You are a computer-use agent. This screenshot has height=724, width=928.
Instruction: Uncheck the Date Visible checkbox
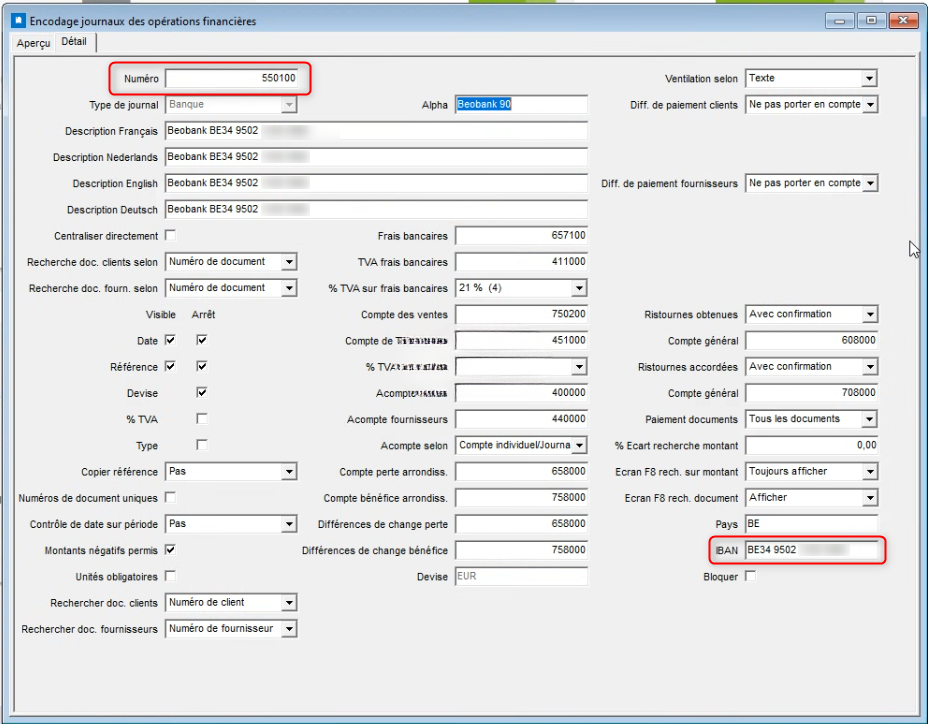170,340
